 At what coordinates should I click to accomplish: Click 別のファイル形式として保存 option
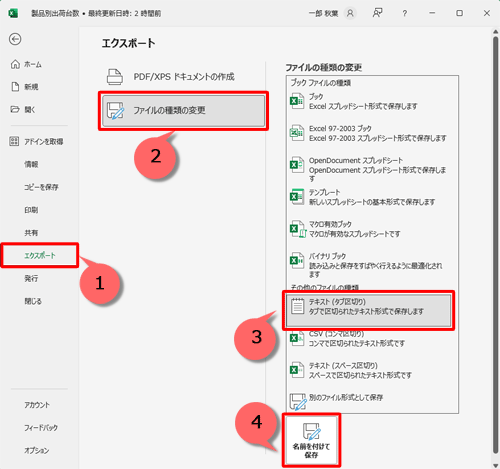click(x=368, y=401)
